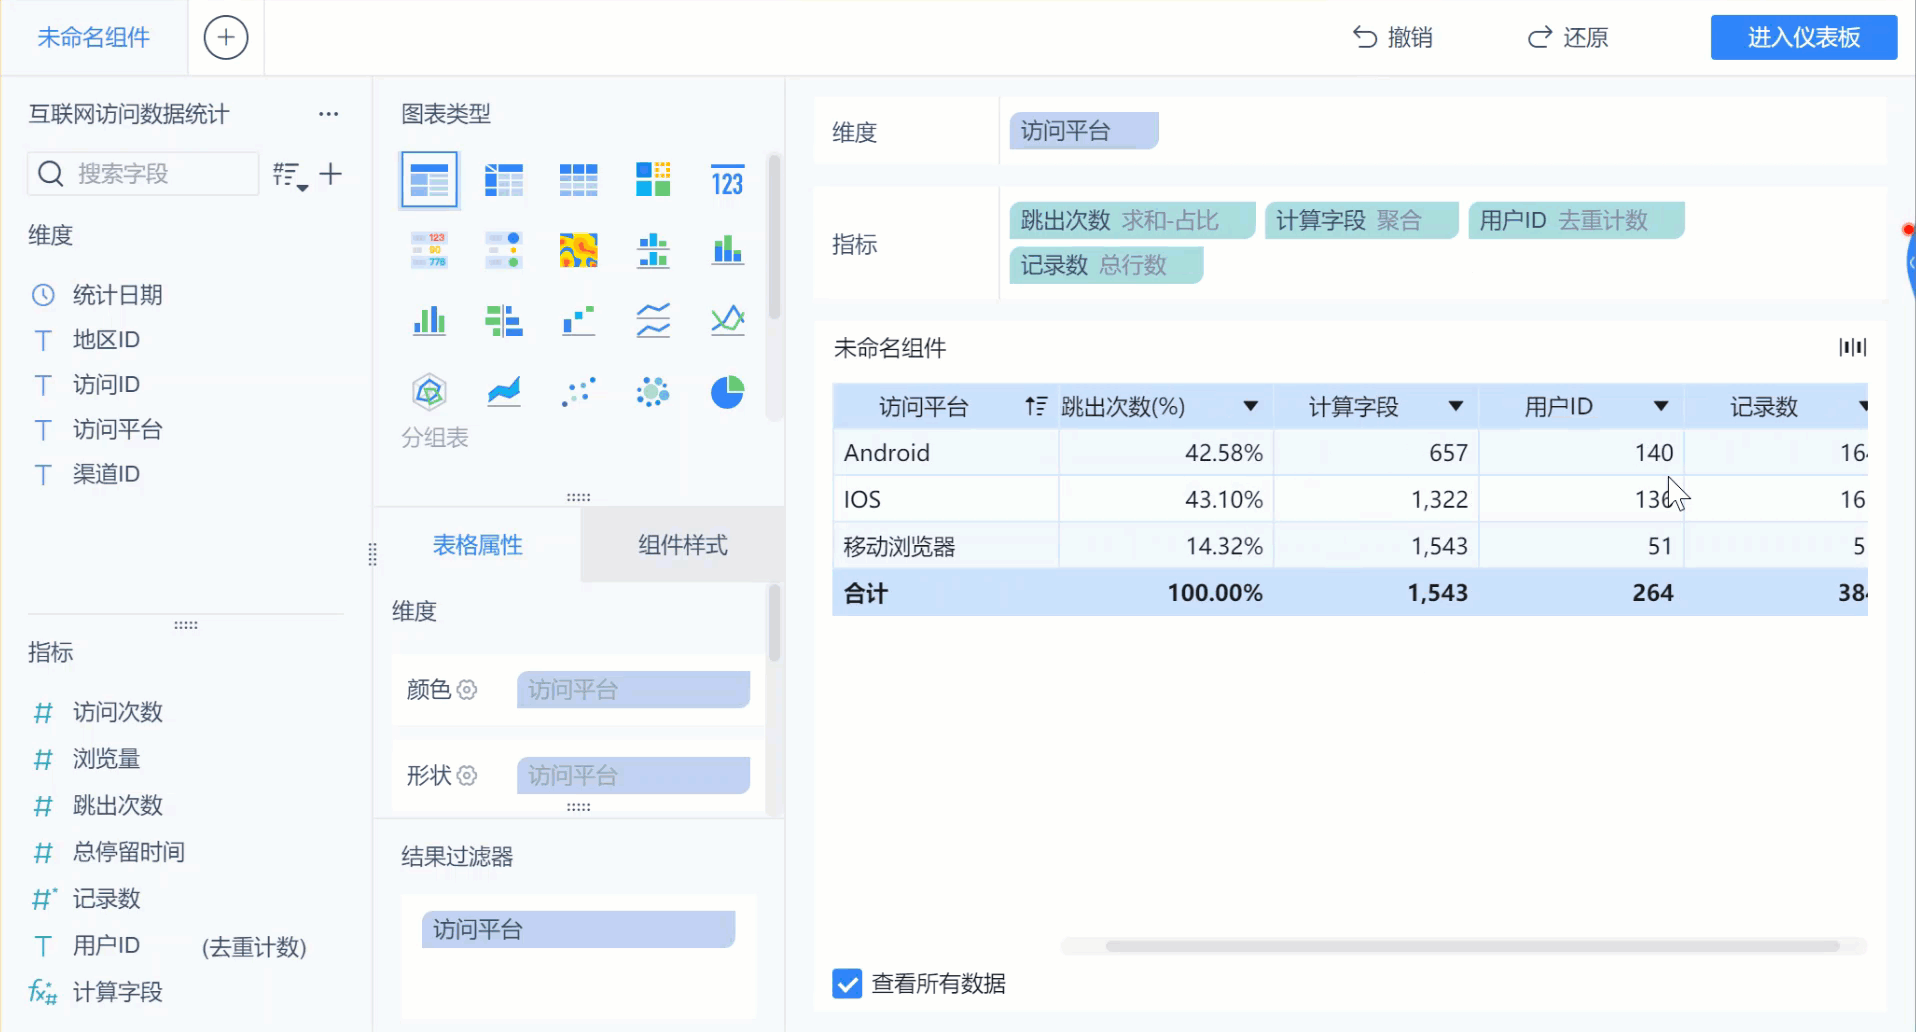
Task: Select the pie chart type
Action: 727,392
